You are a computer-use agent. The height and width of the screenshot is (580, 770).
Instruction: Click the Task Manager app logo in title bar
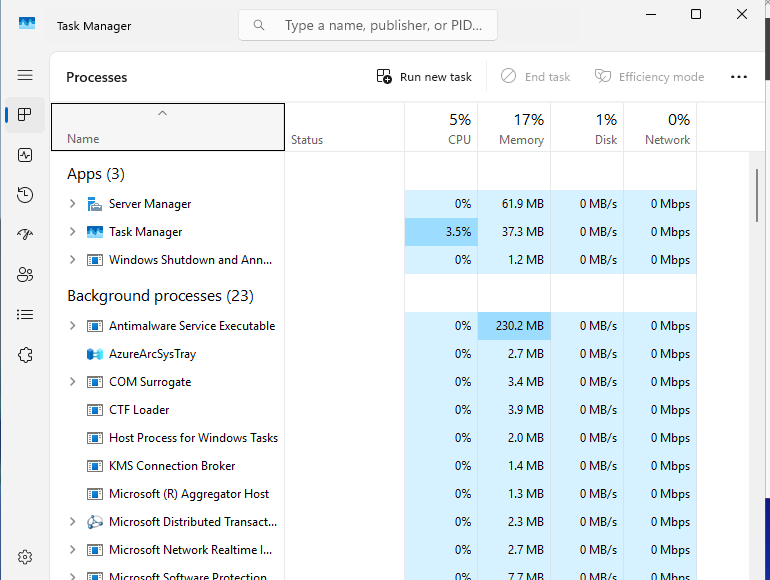(27, 23)
